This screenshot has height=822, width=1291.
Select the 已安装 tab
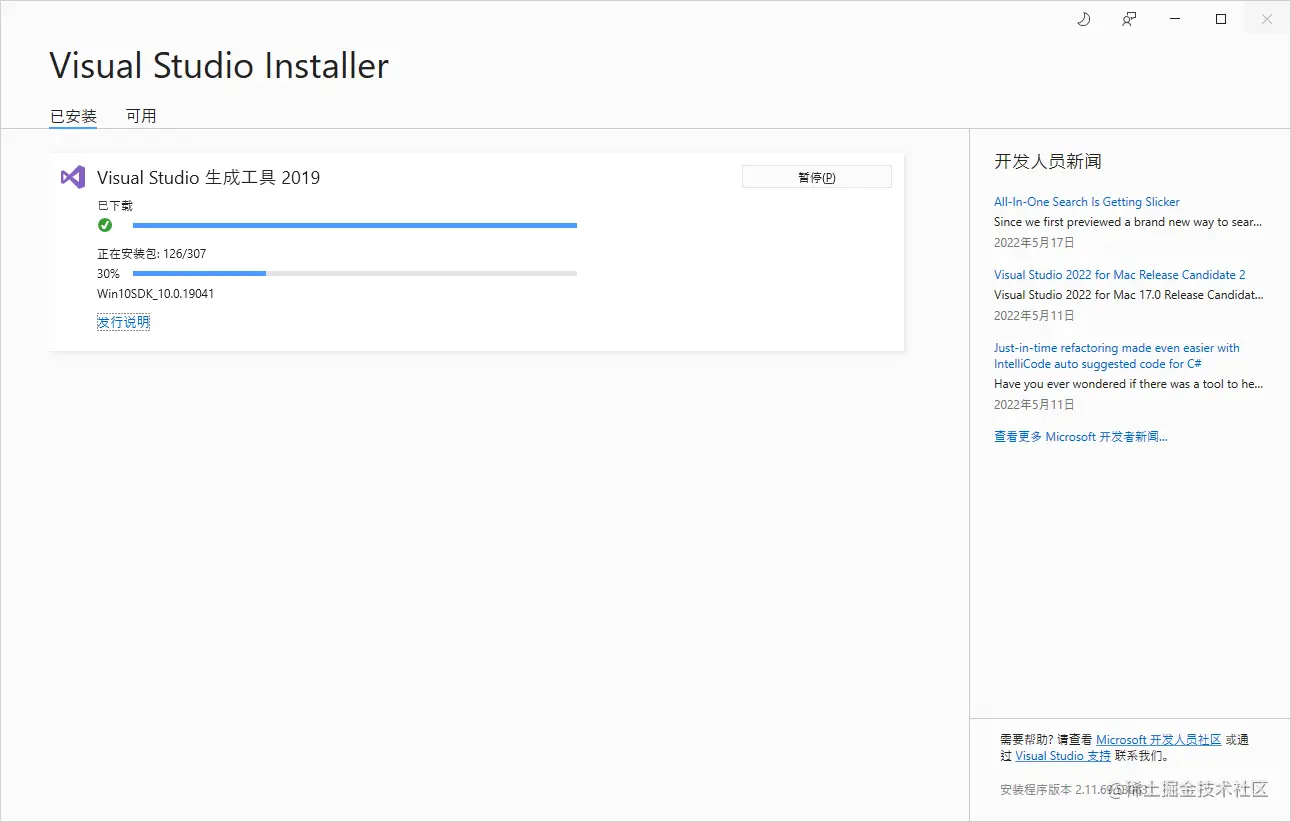[72, 115]
